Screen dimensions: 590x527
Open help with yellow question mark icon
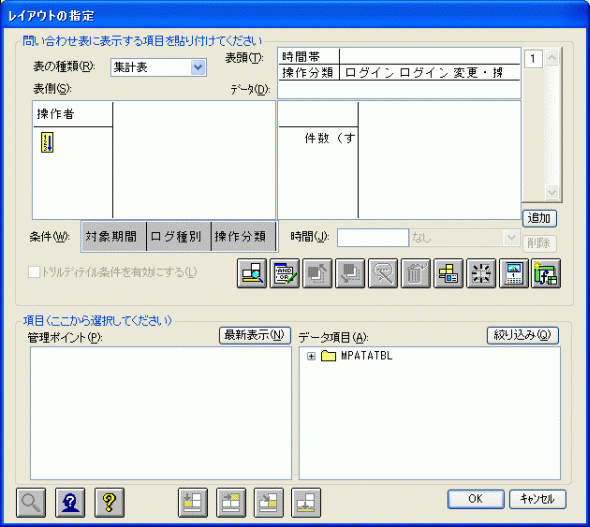pos(109,503)
